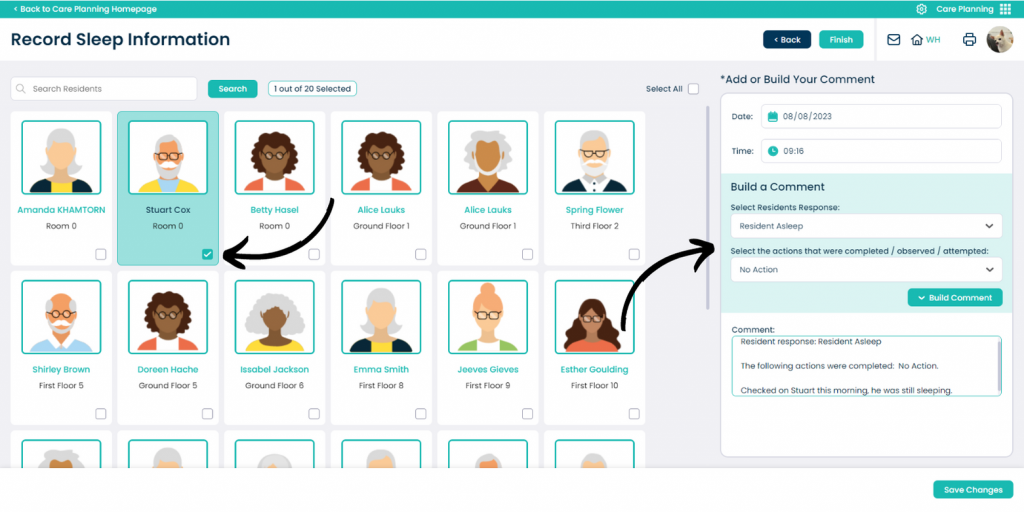This screenshot has height=512, width=1024.
Task: Click First Floor 10 room label
Action: (594, 385)
